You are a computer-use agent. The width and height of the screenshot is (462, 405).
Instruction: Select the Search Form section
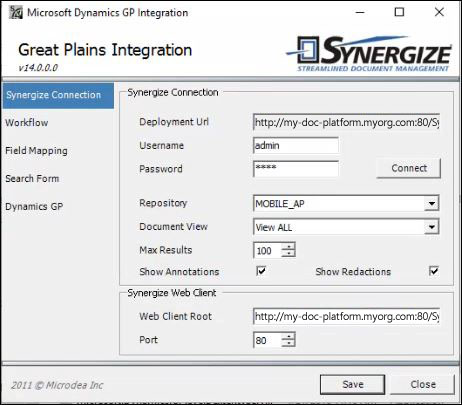coord(32,179)
